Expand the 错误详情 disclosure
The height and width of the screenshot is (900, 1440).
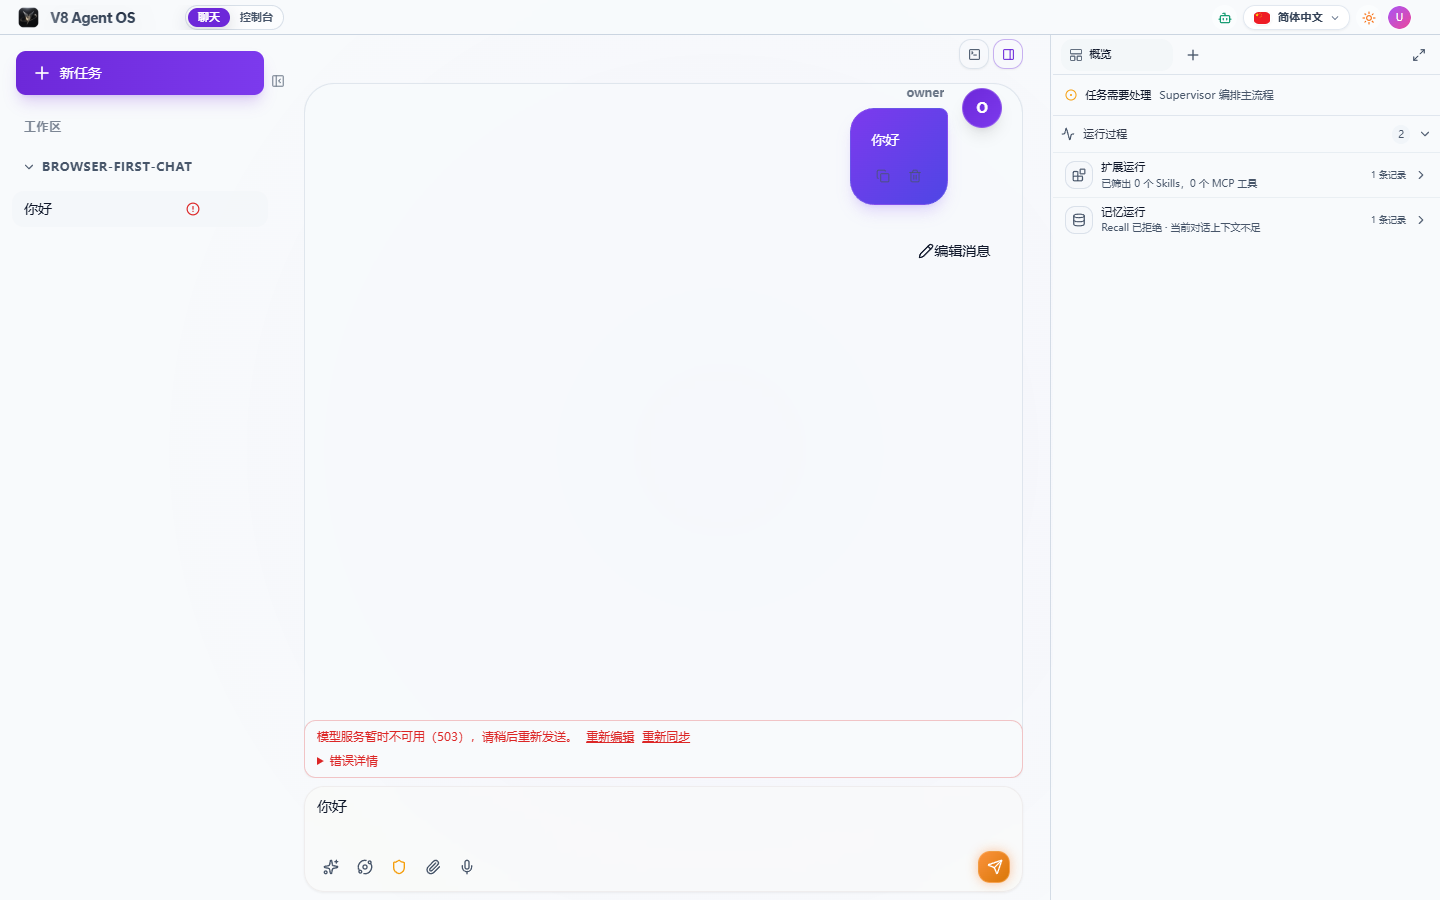347,761
